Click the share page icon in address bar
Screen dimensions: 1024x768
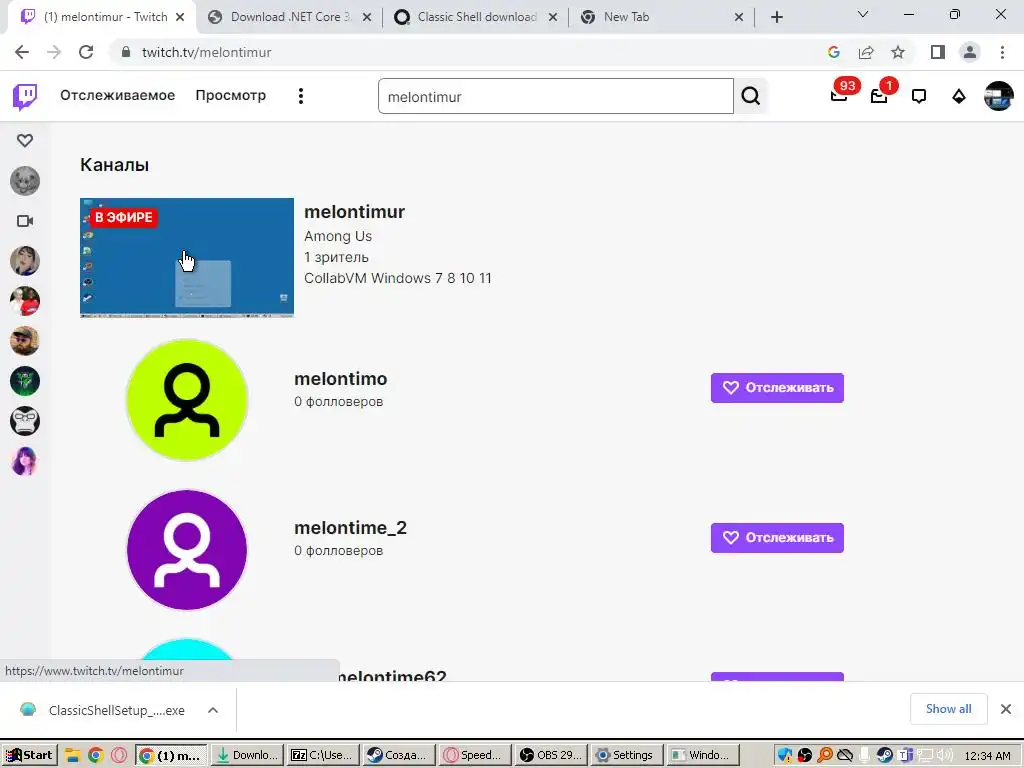click(866, 52)
